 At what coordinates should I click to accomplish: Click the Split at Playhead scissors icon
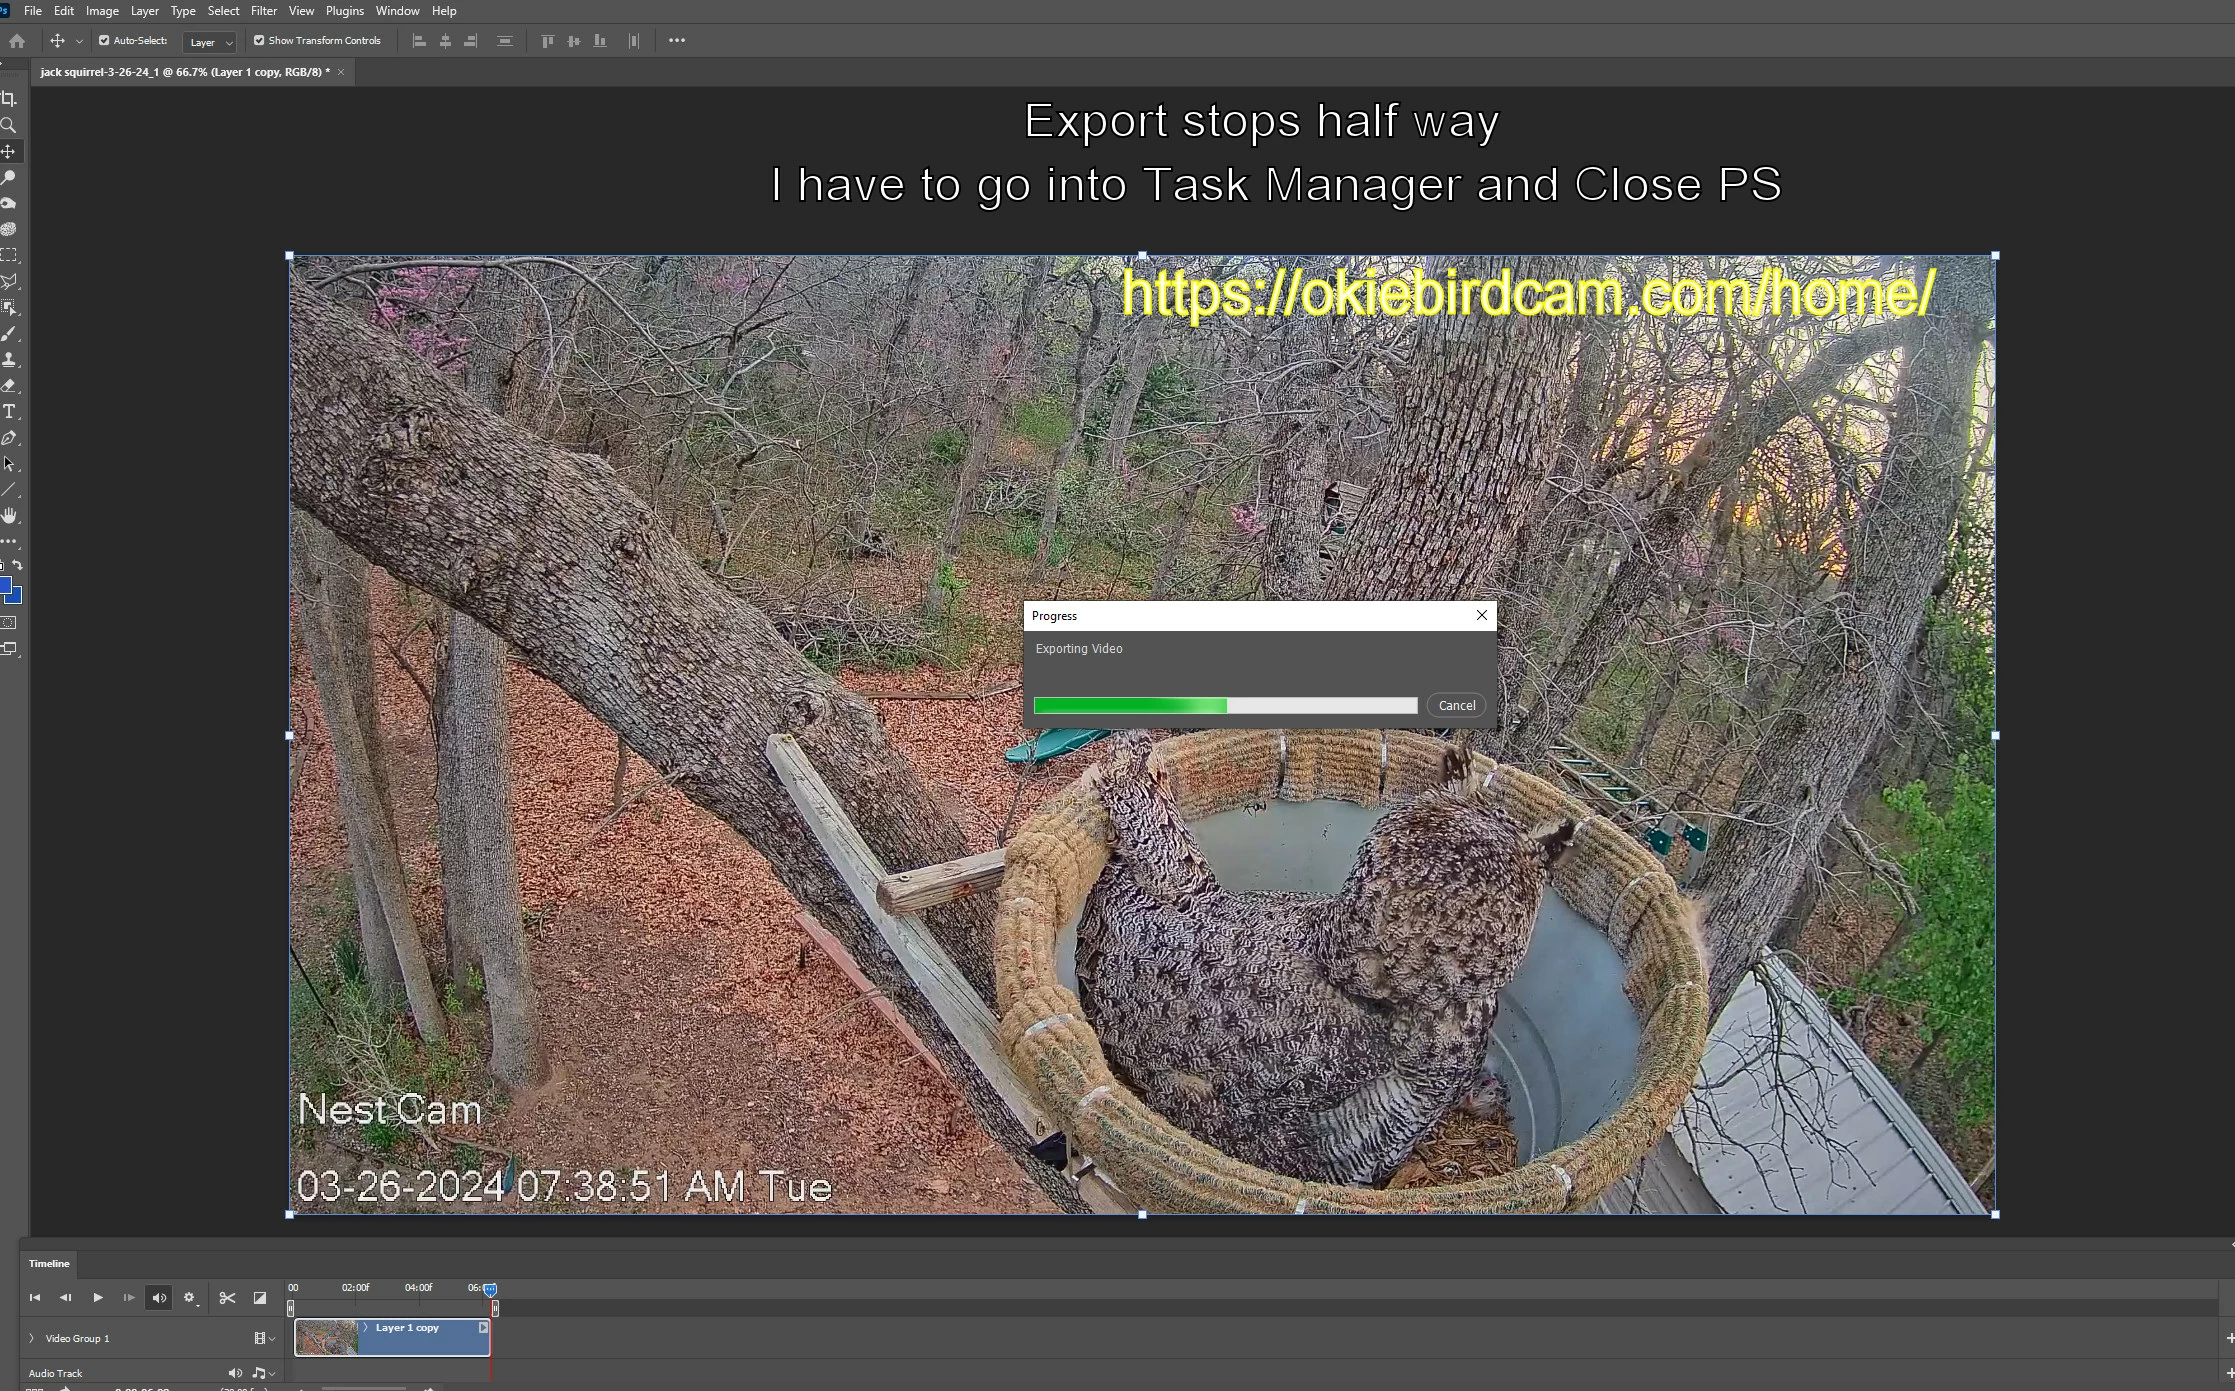coord(227,1298)
